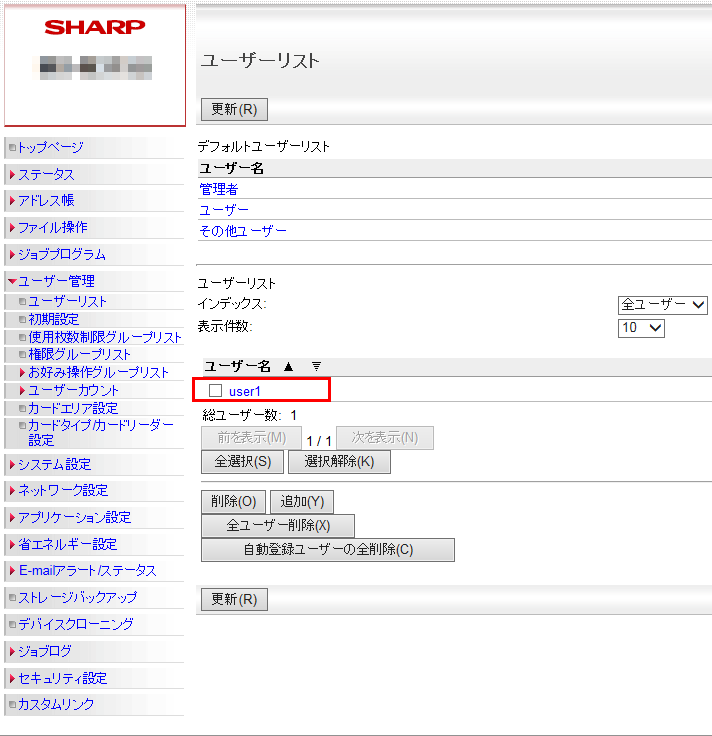712x736 pixels.
Task: Click the descending sort icon beside ユーザー名
Action: pyautogui.click(x=316, y=366)
